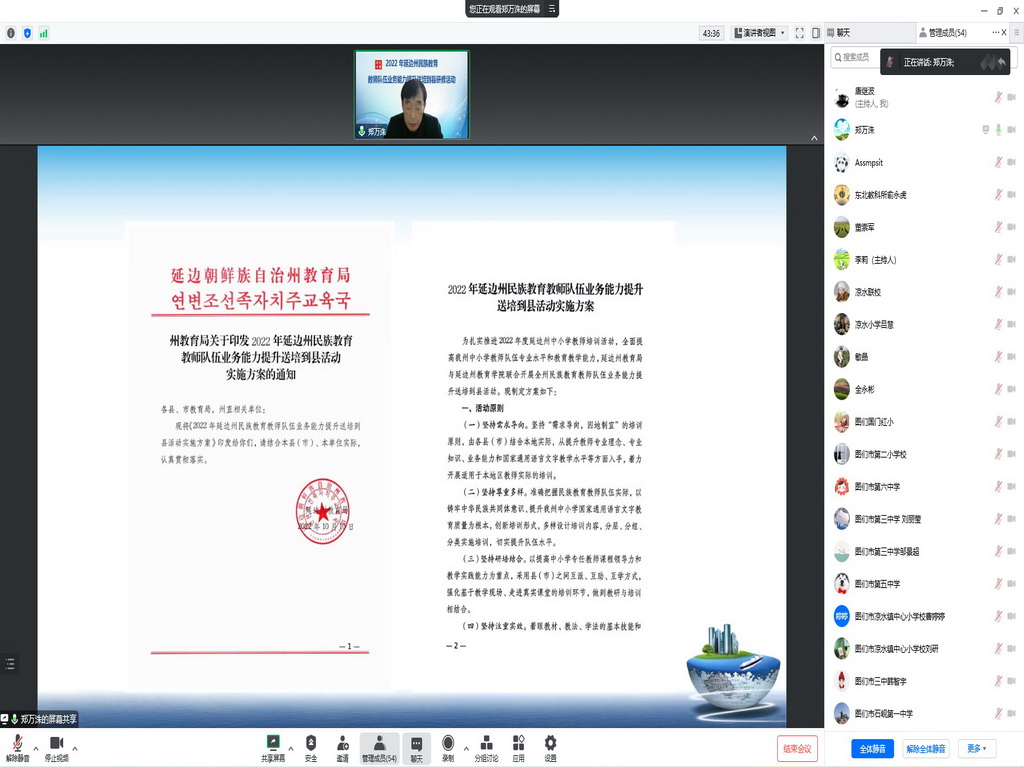The height and width of the screenshot is (768, 1024).
Task: Click the blue security shield status icon
Action: pyautogui.click(x=27, y=33)
